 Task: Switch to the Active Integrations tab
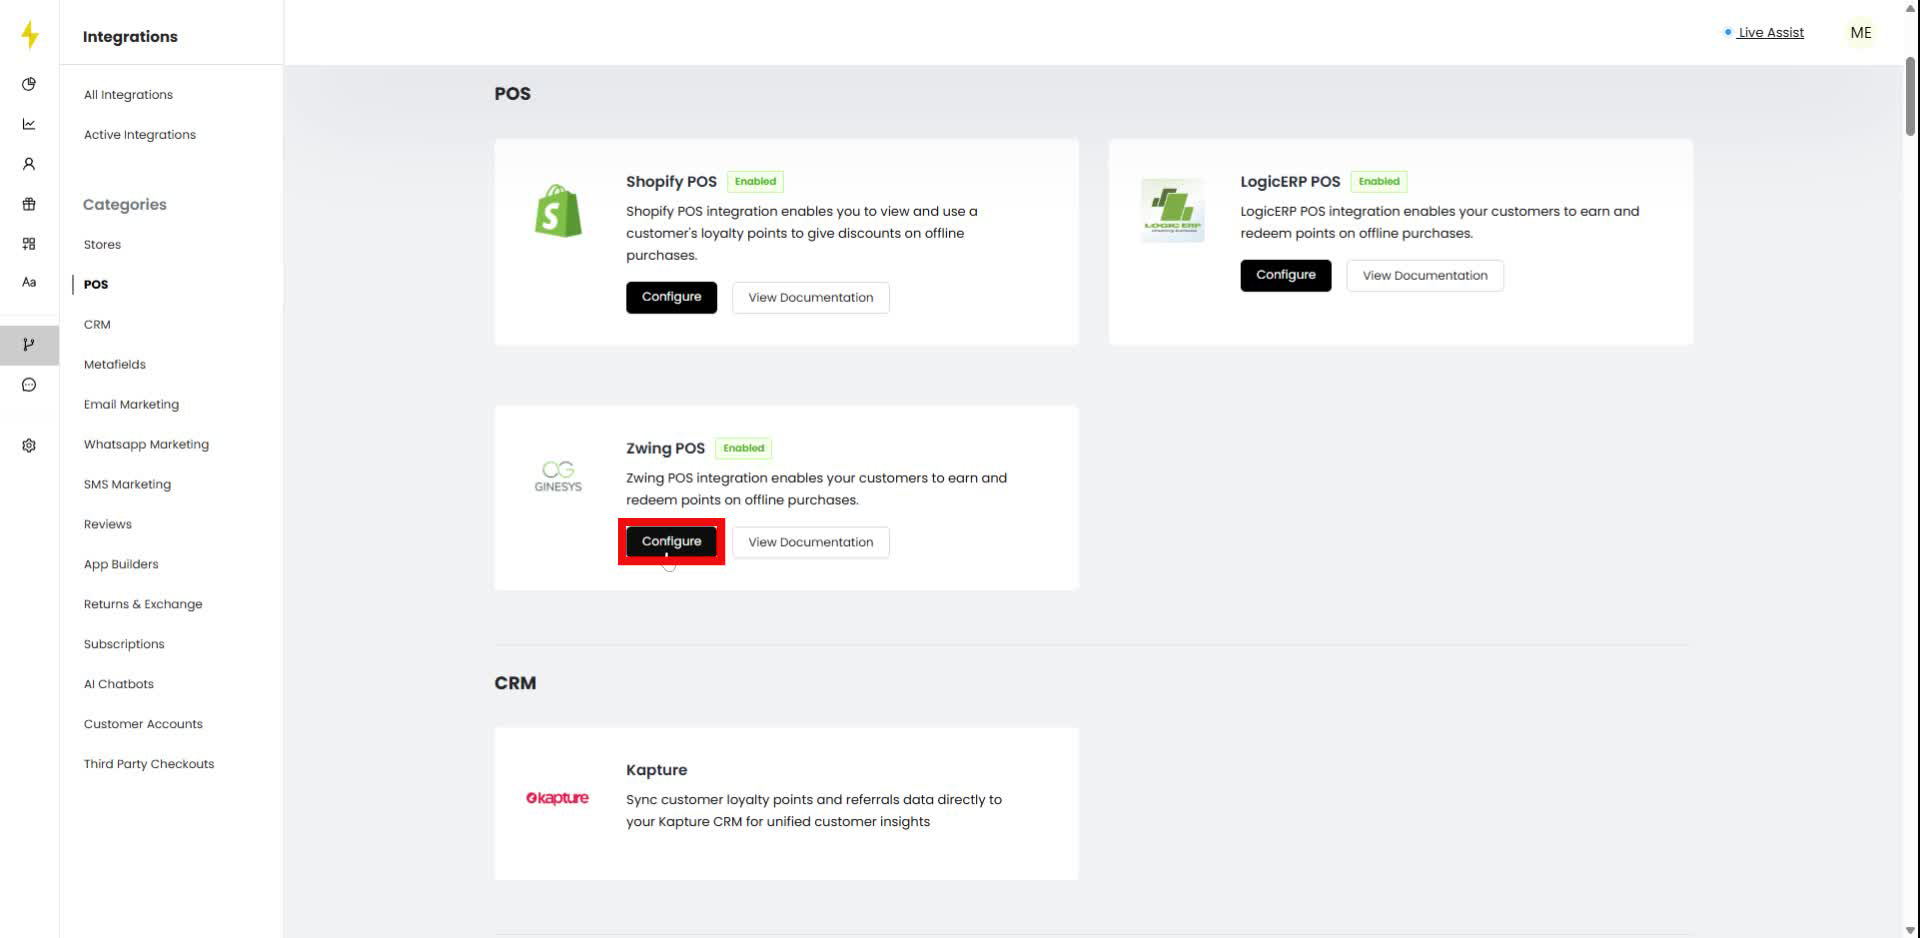coord(139,134)
